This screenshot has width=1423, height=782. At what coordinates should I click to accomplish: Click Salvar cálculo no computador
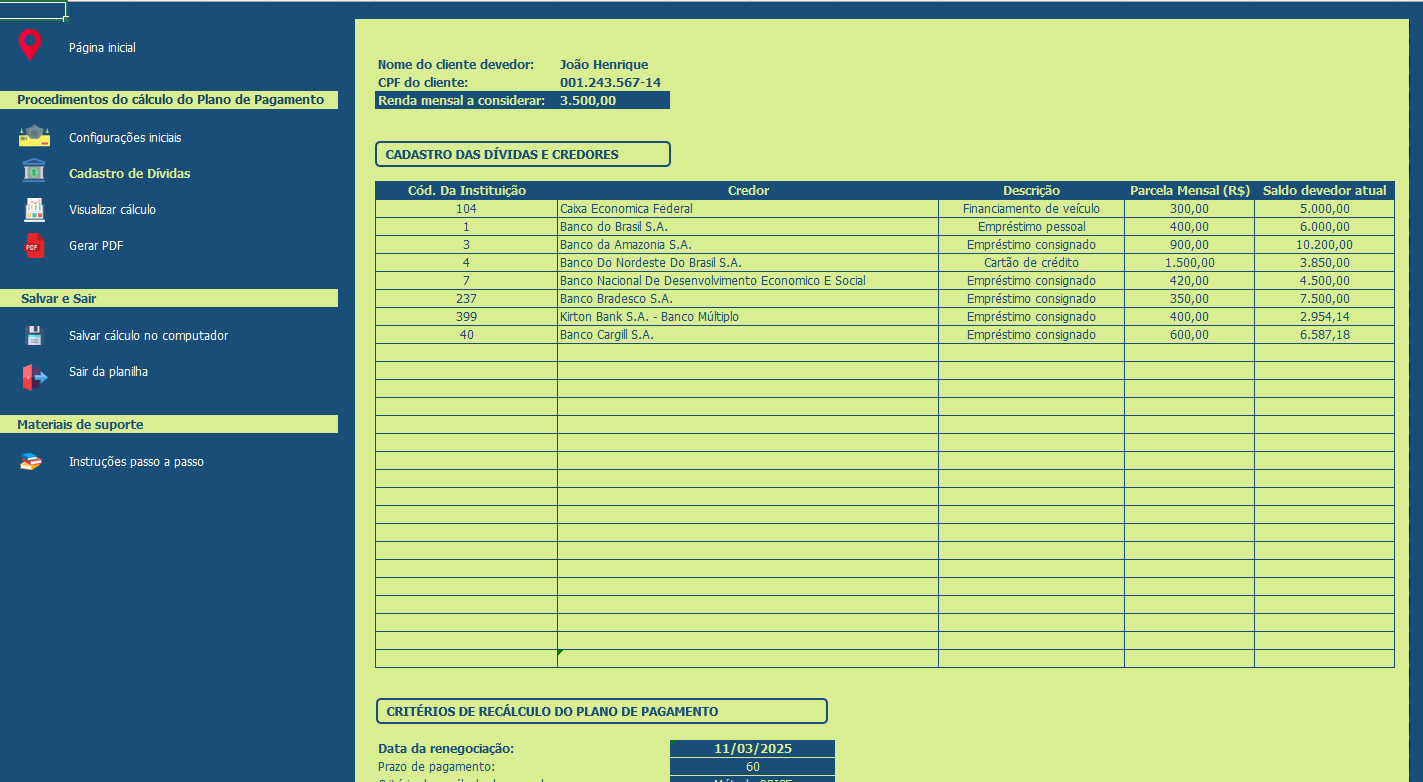tap(148, 336)
